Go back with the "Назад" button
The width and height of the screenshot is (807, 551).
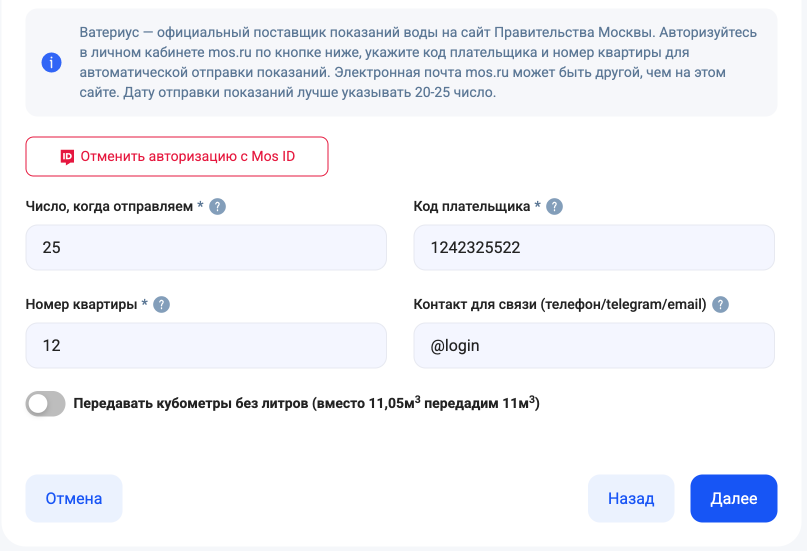pyautogui.click(x=631, y=498)
